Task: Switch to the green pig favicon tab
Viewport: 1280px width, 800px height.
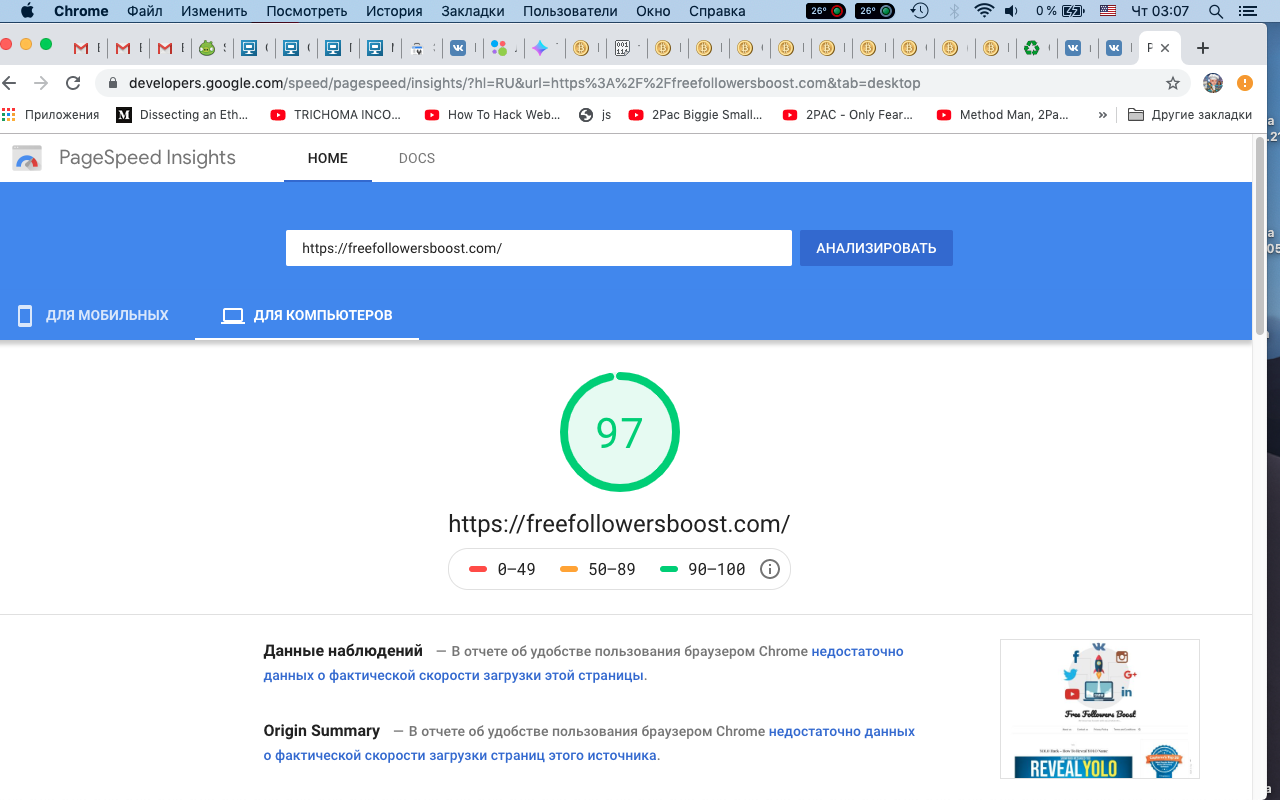Action: tap(207, 48)
